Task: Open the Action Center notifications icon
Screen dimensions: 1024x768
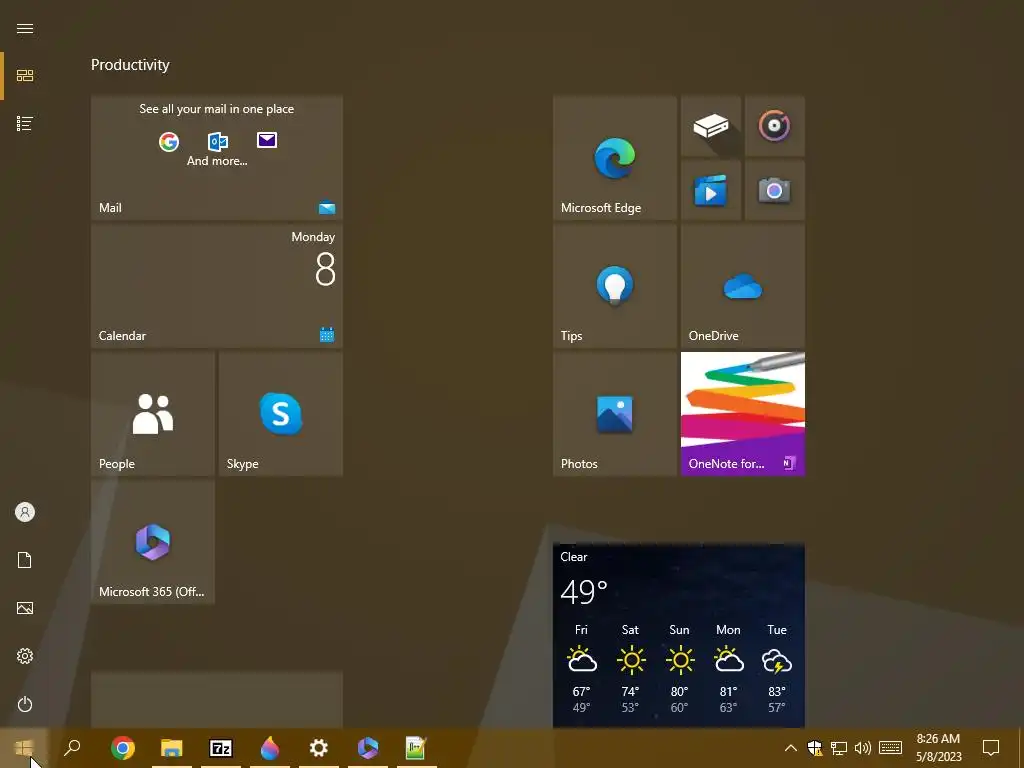Action: click(x=991, y=748)
